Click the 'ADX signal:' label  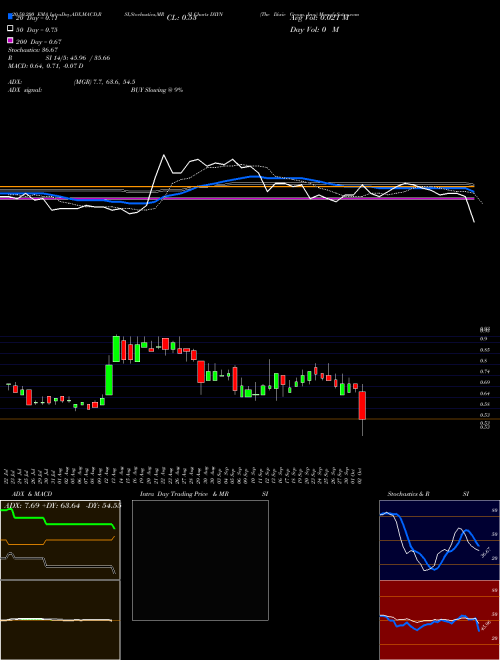[25, 90]
